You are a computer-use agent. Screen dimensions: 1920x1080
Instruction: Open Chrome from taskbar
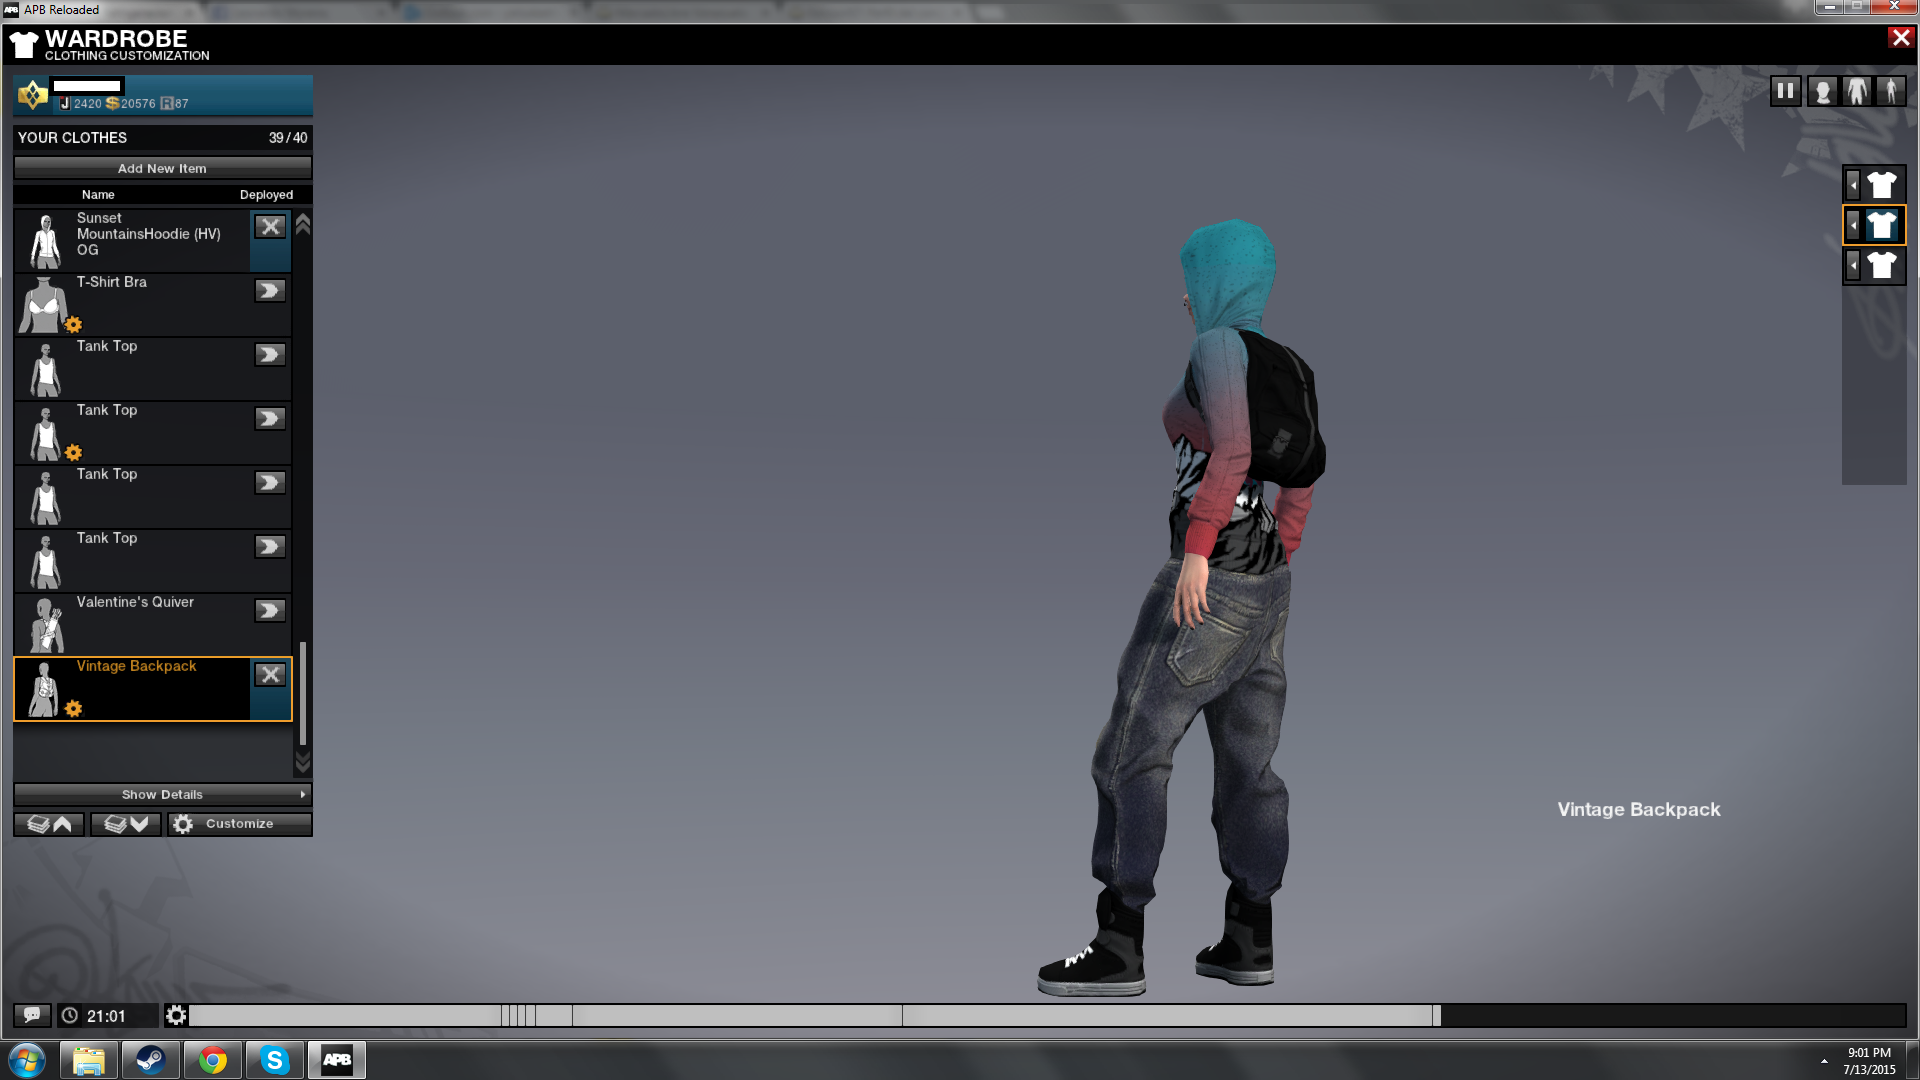tap(212, 1060)
